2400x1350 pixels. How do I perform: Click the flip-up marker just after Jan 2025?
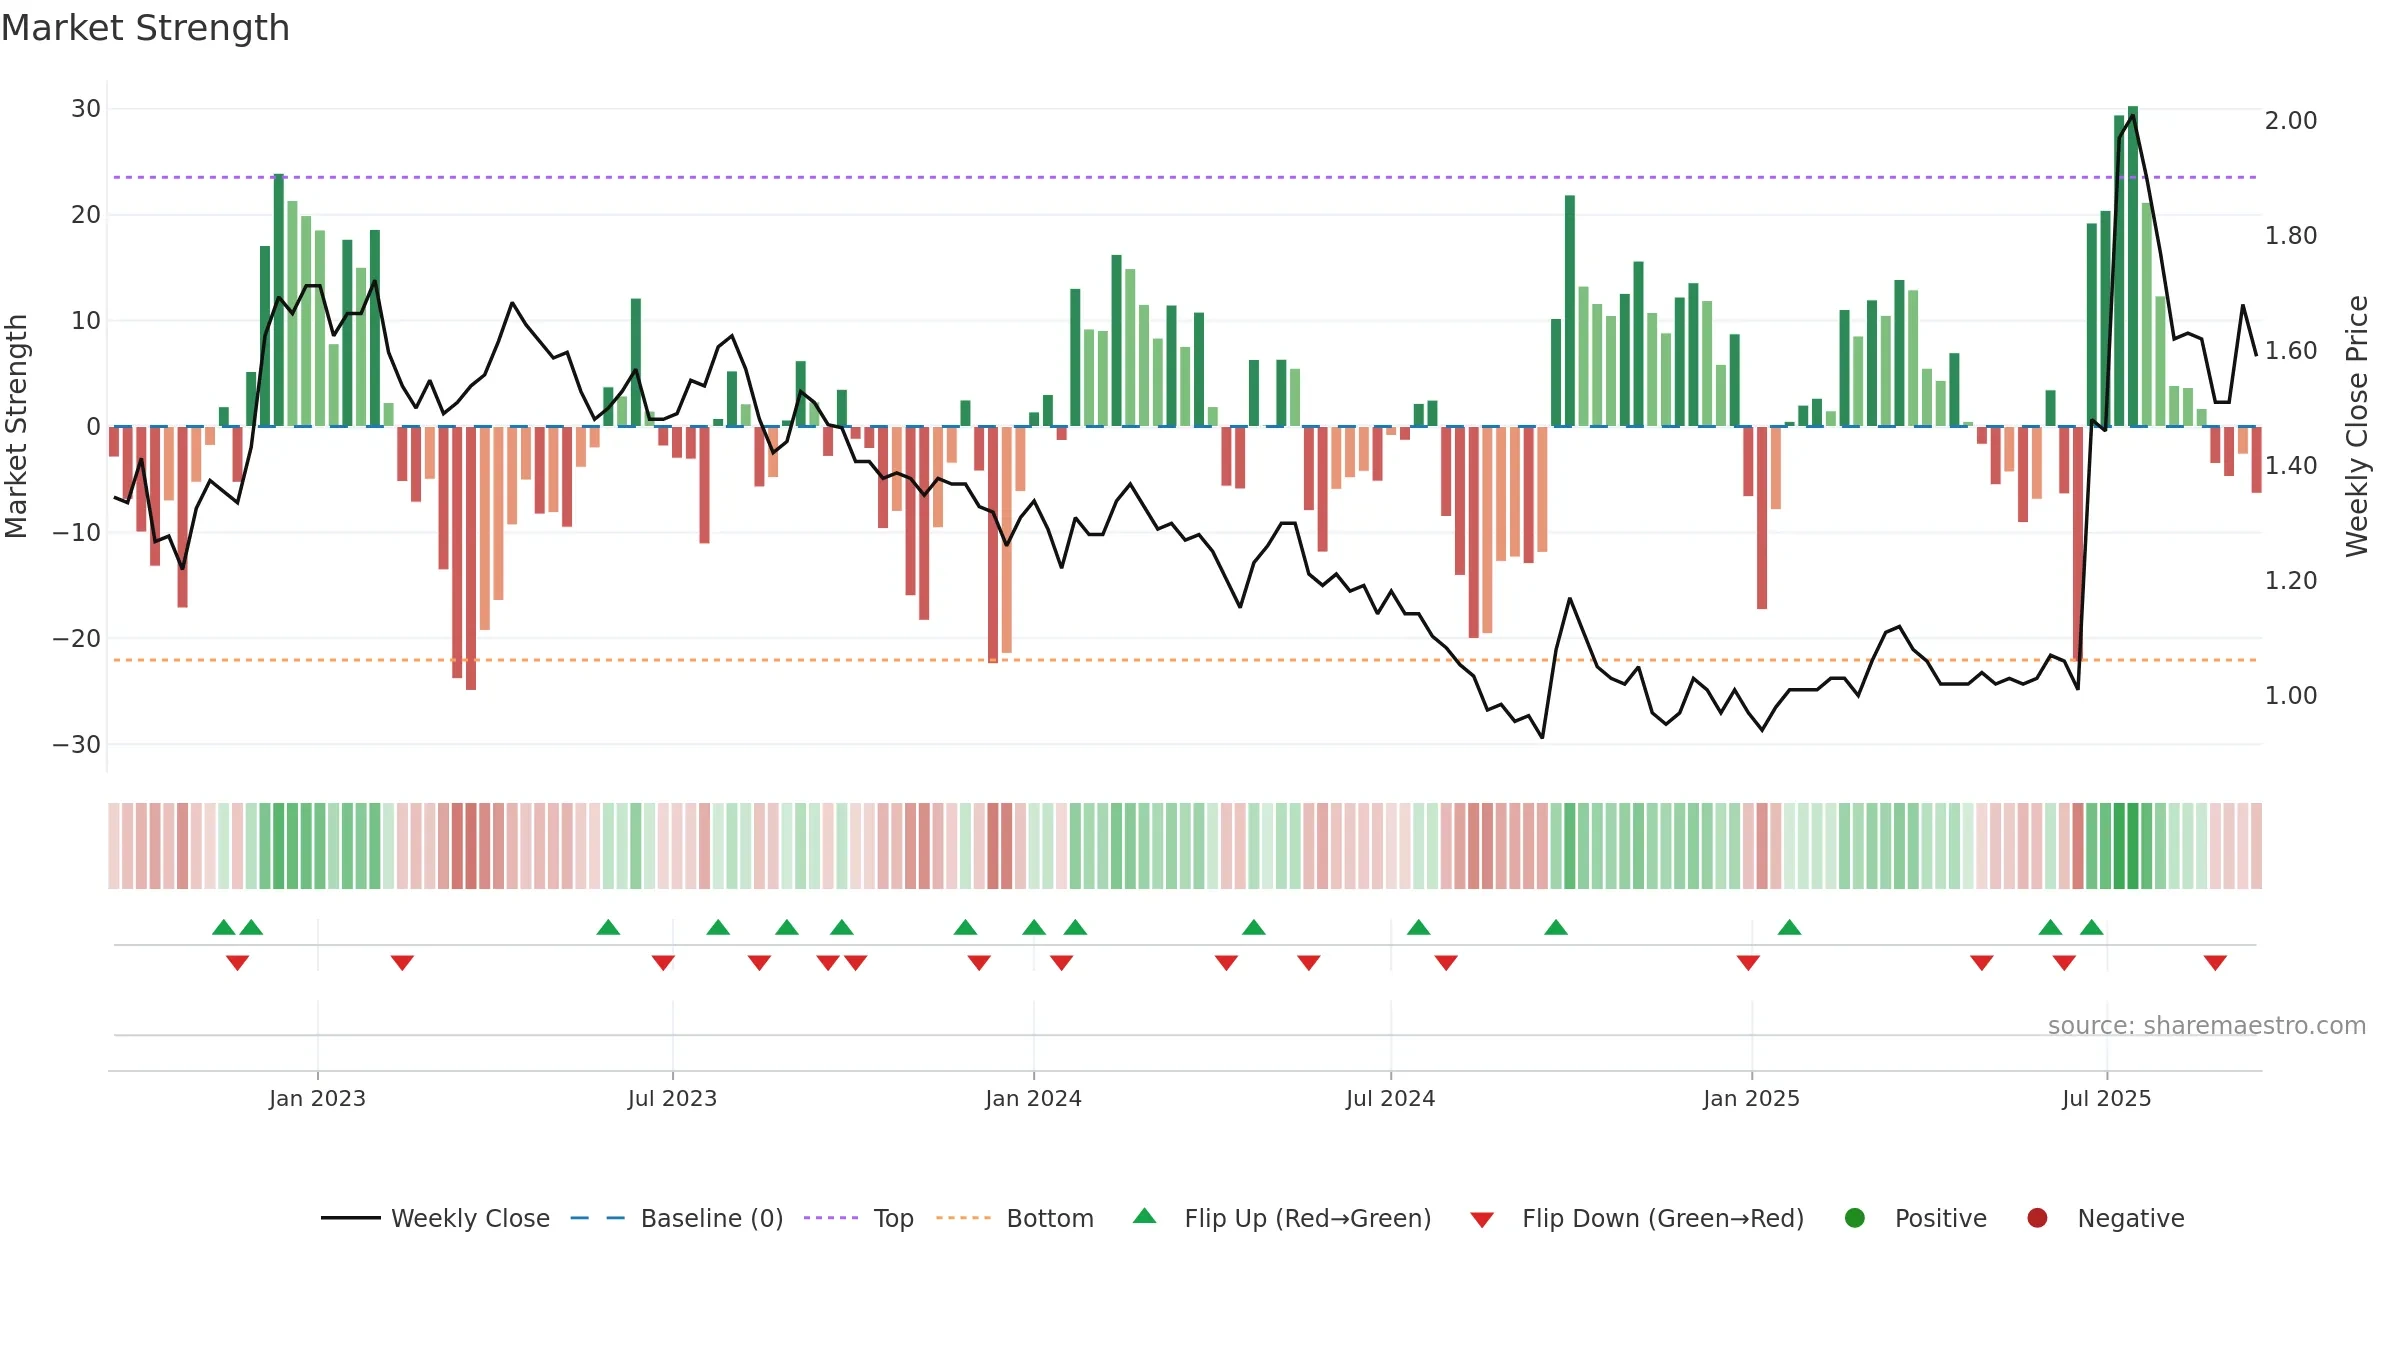pos(1789,927)
